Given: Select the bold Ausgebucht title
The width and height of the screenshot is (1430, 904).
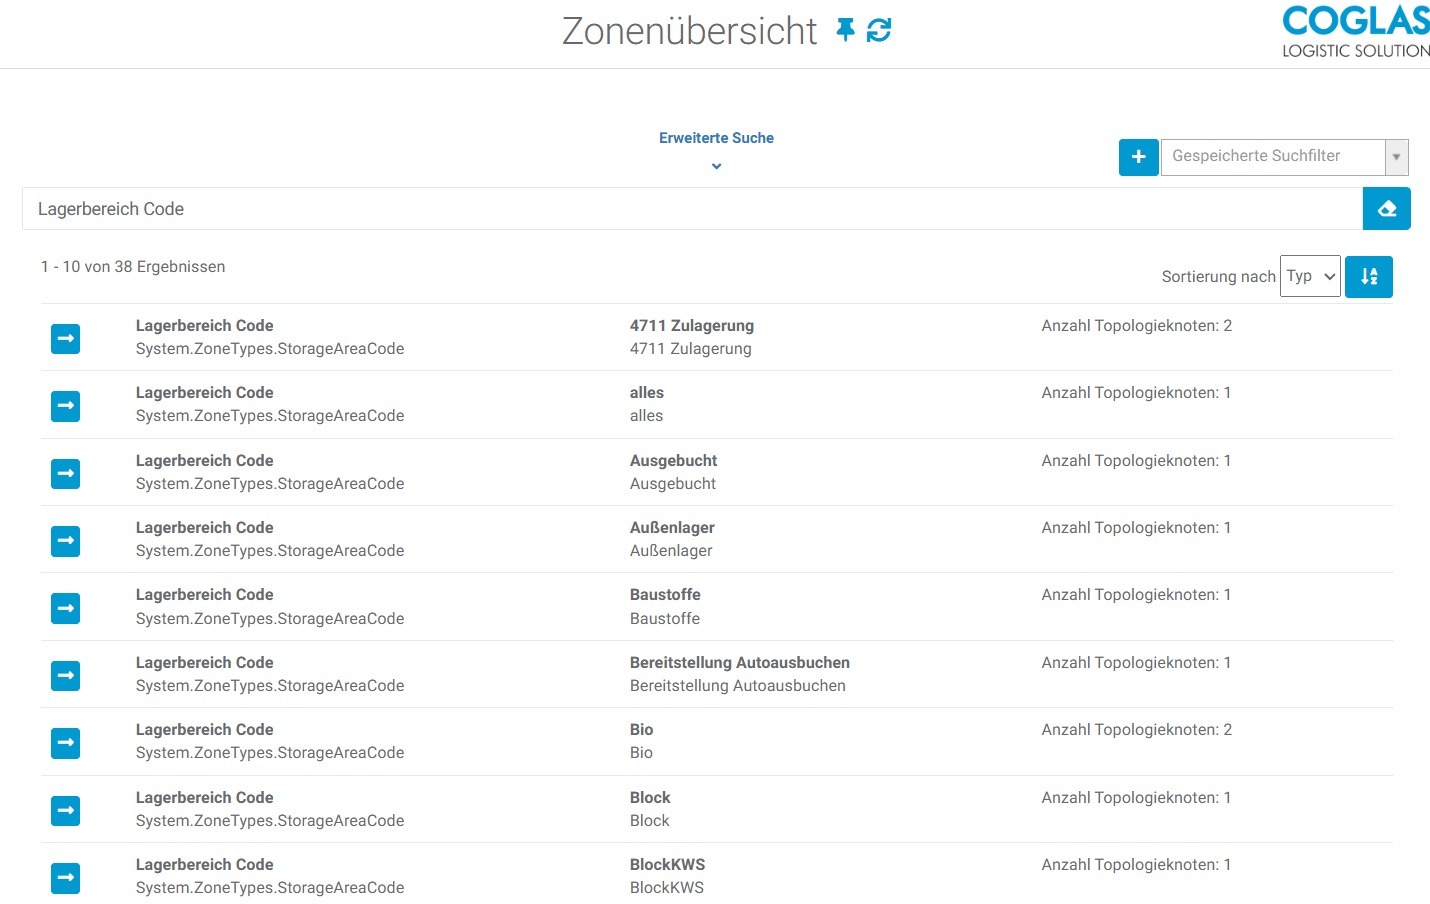Looking at the screenshot, I should click(674, 461).
